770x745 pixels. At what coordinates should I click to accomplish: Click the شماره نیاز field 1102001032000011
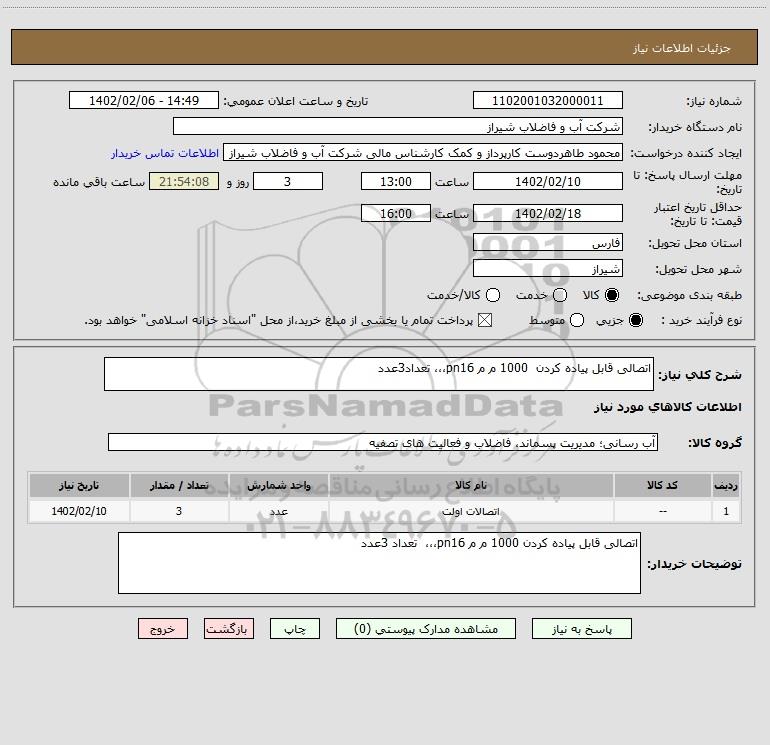coord(548,101)
